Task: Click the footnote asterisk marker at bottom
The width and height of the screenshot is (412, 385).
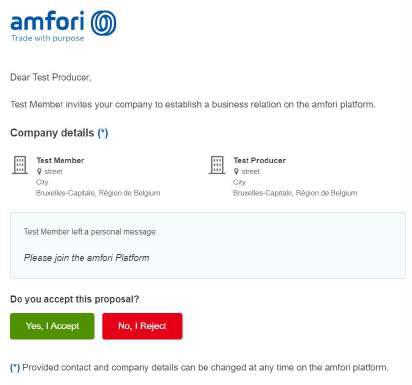Action: (x=15, y=368)
